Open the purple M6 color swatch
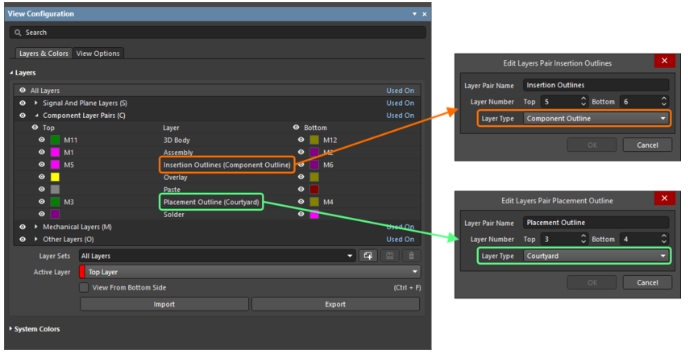 314,165
